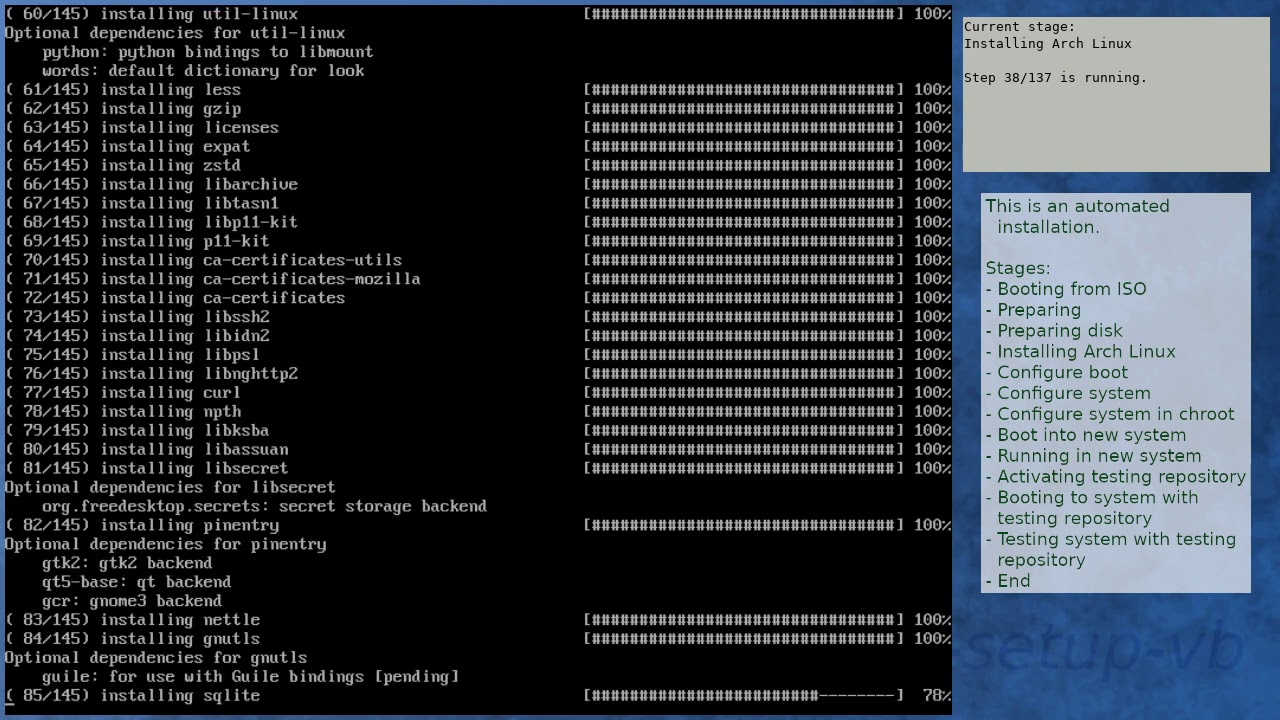Select the 'Stages:' heading
This screenshot has height=720, width=1280.
[1018, 268]
